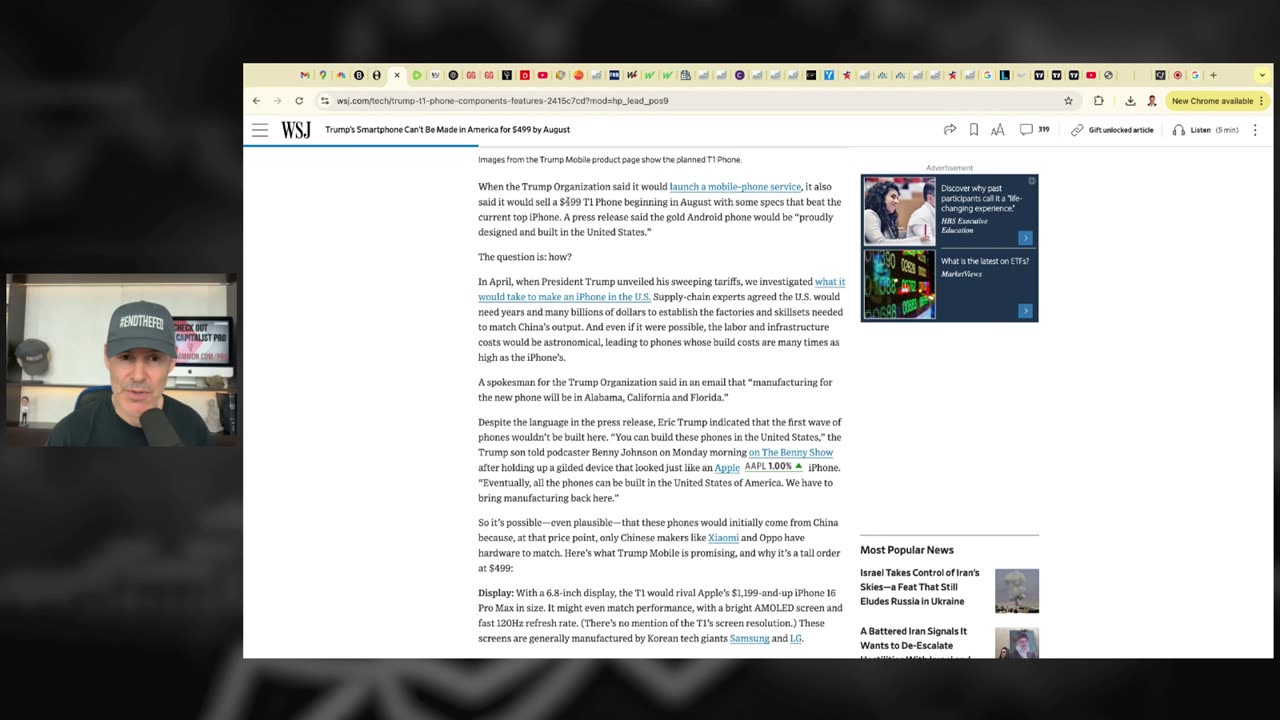The width and height of the screenshot is (1280, 720).
Task: Go back with the browser back arrow
Action: point(256,101)
